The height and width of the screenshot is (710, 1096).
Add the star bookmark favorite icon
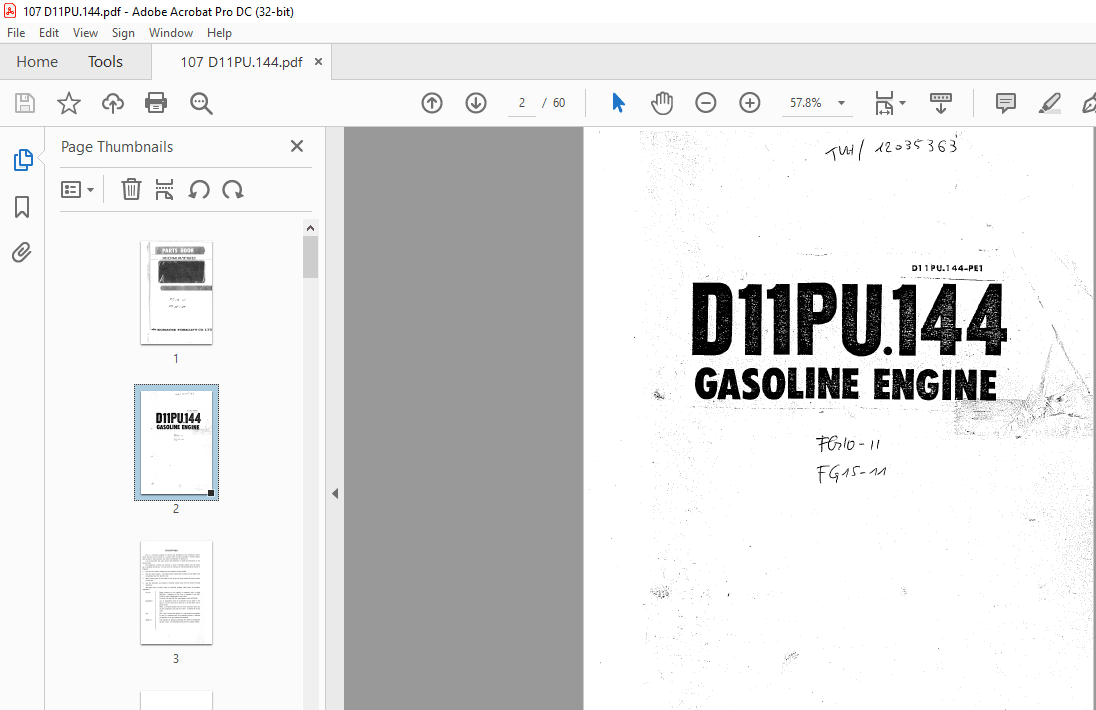click(68, 103)
